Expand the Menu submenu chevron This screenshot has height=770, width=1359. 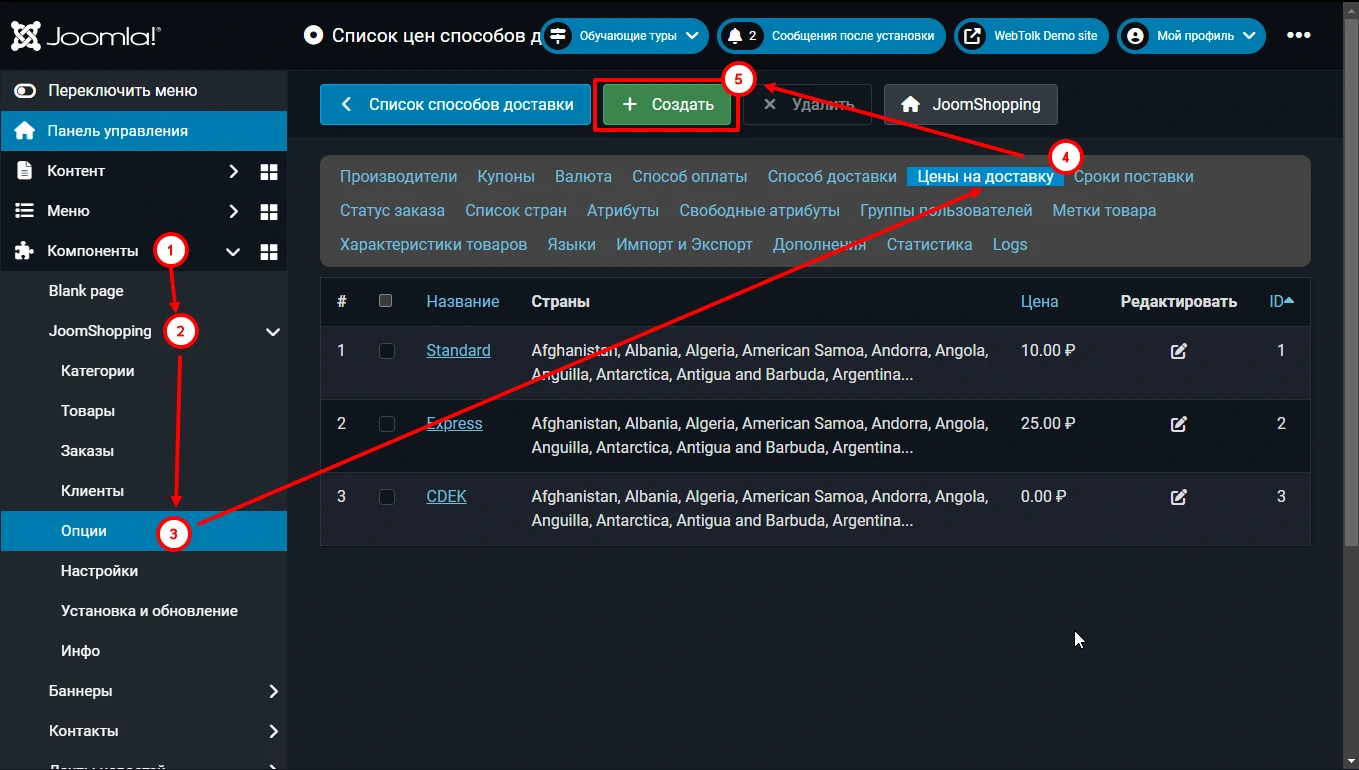234,211
